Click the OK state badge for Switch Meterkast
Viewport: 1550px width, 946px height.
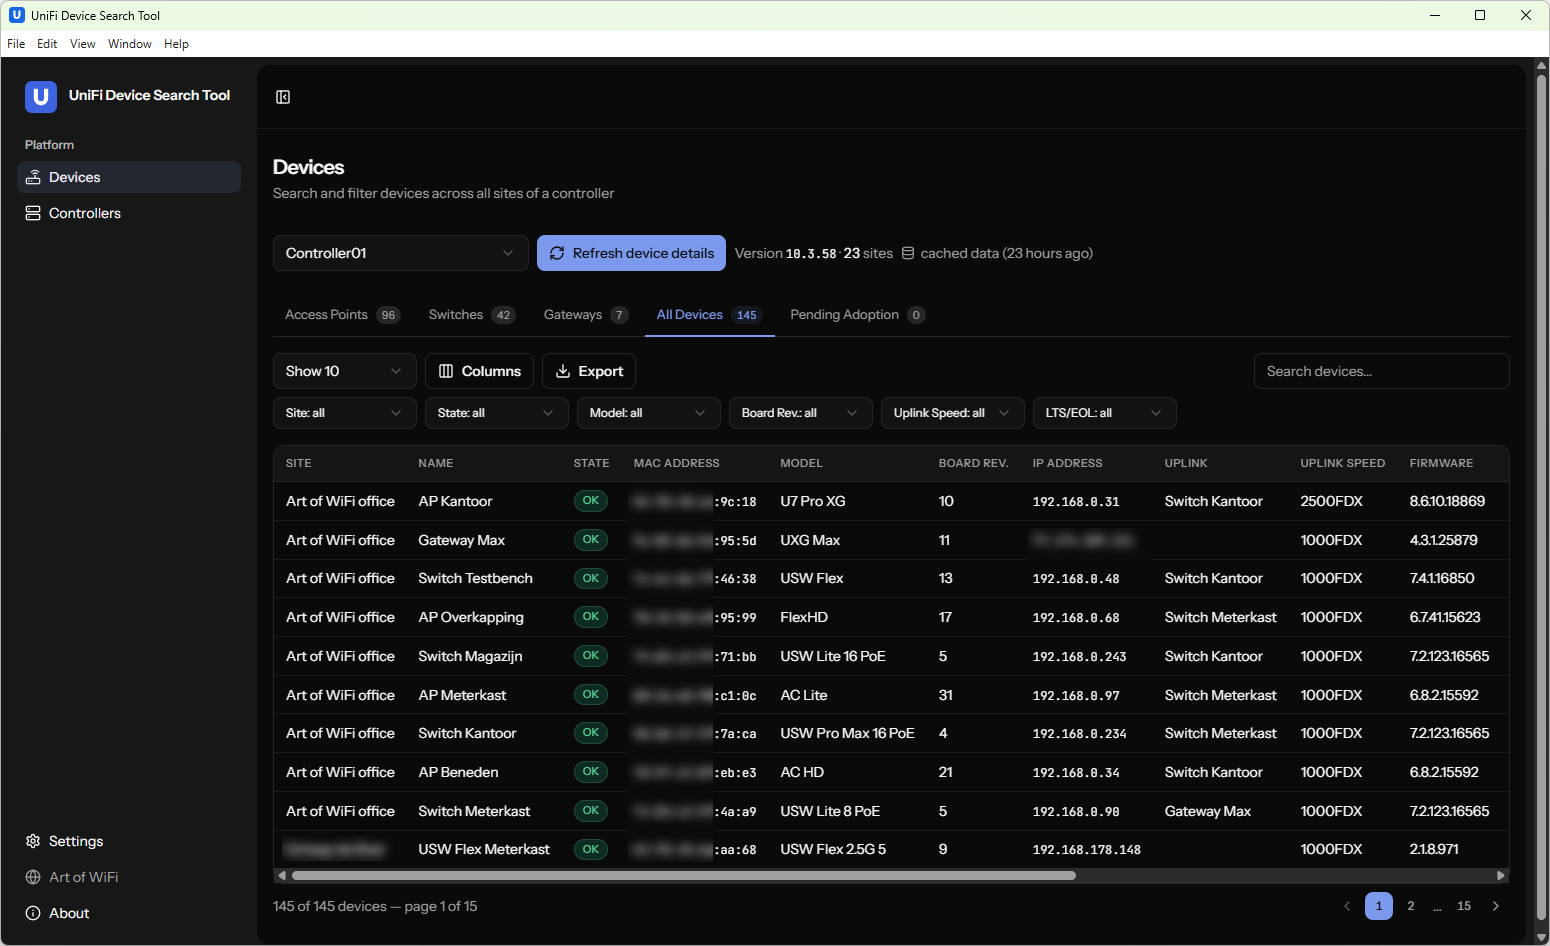[x=591, y=811]
